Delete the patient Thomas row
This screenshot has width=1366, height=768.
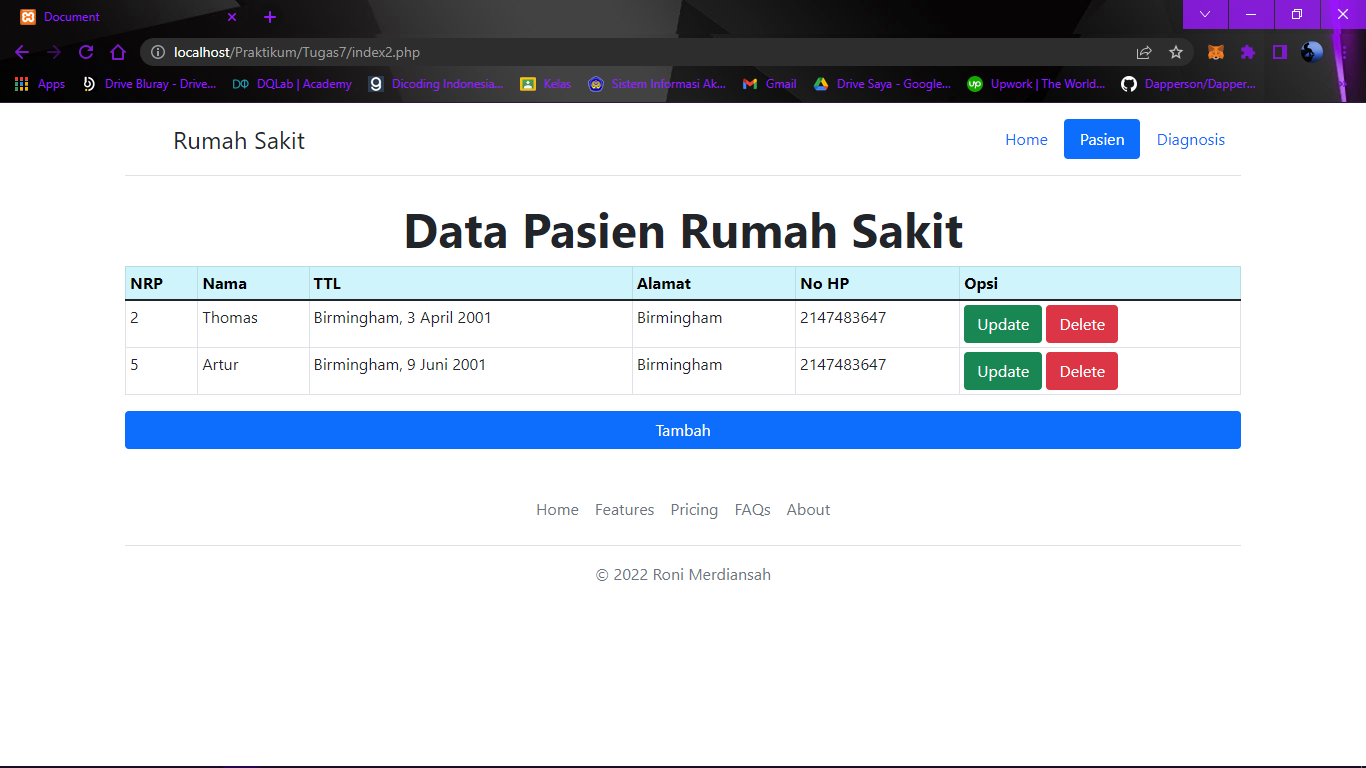[x=1082, y=324]
